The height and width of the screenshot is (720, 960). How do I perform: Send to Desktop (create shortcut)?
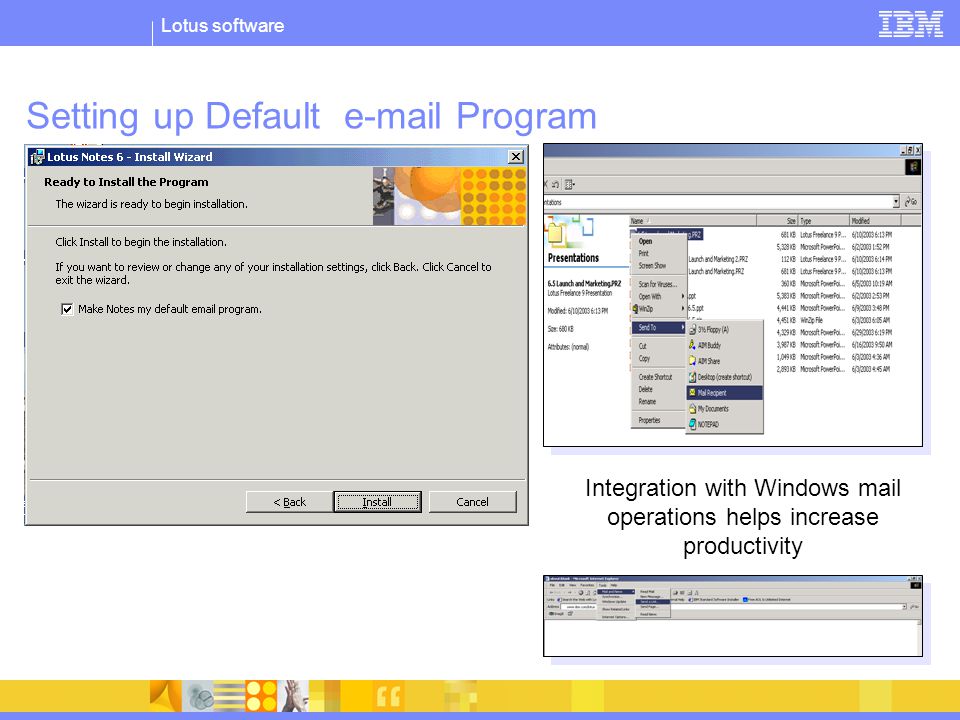tap(725, 377)
